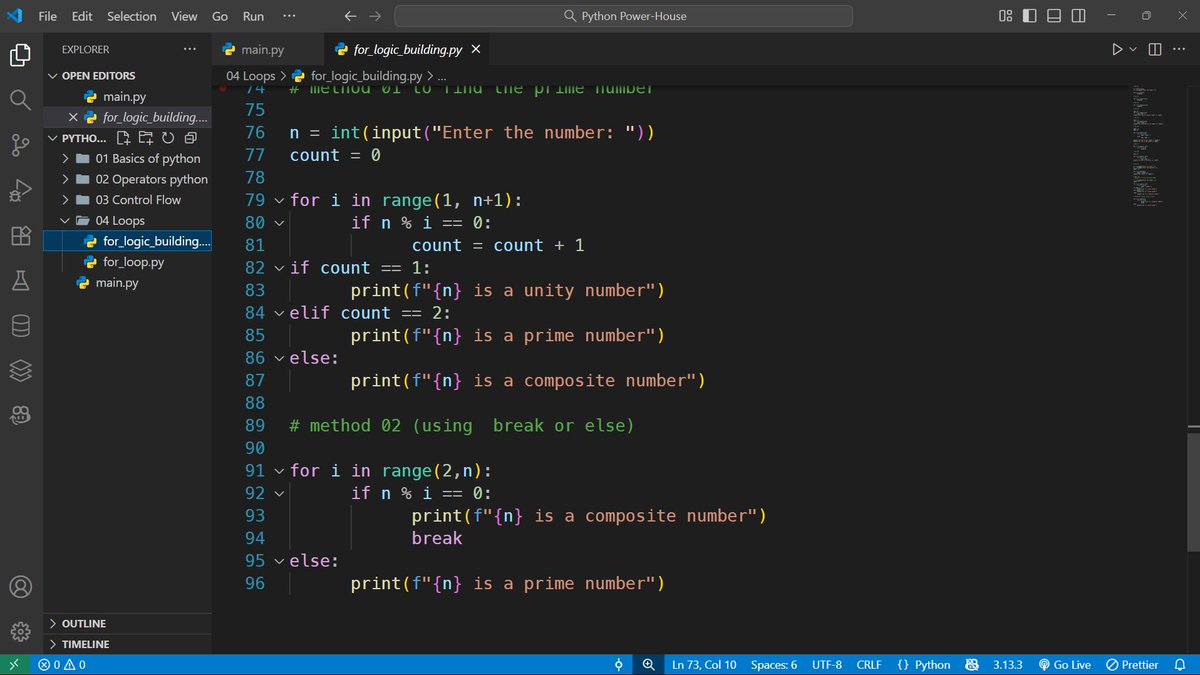This screenshot has width=1200, height=675.
Task: Change the UTF-8 file encoding
Action: pos(827,664)
